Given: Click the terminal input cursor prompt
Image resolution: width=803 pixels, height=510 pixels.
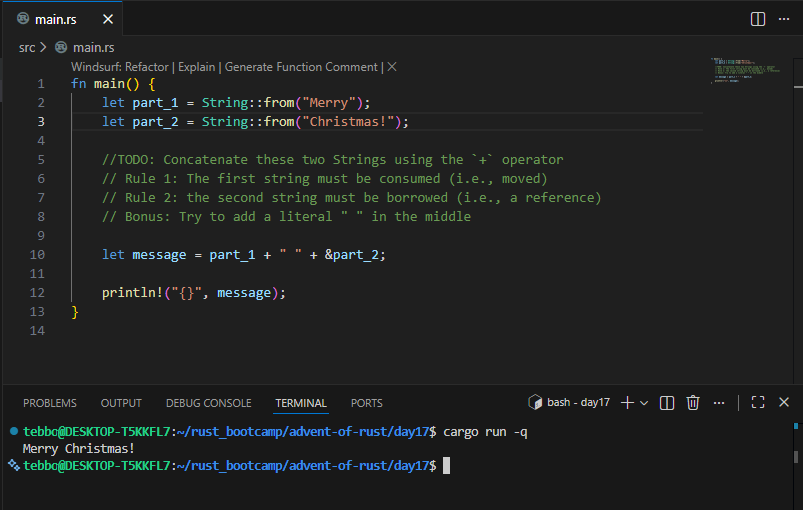Looking at the screenshot, I should coord(447,465).
